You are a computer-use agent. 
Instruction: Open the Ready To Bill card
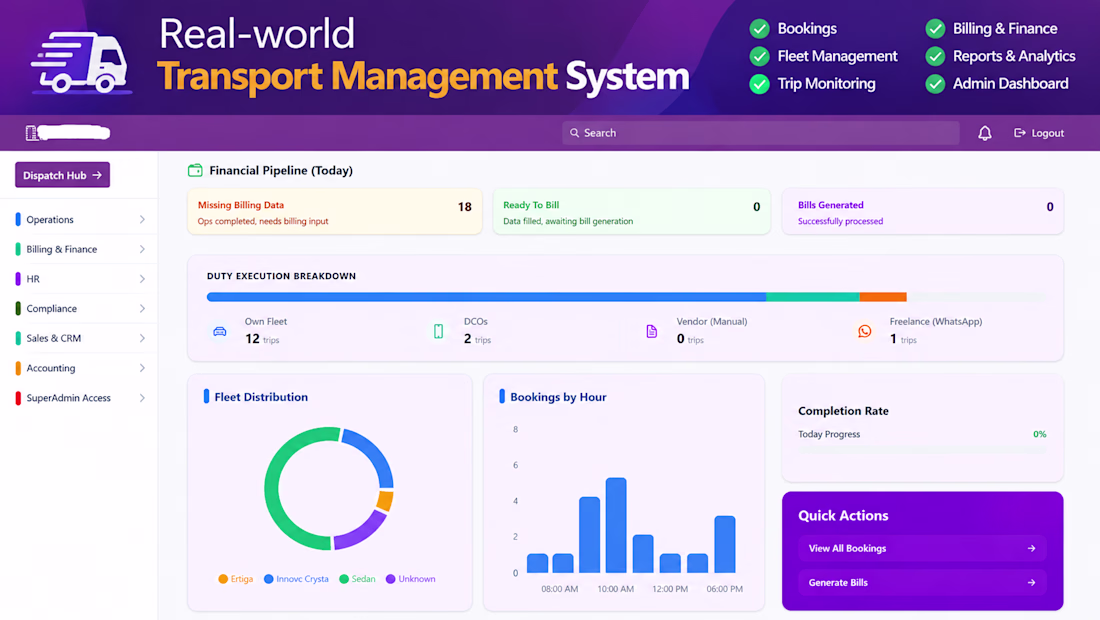631,212
